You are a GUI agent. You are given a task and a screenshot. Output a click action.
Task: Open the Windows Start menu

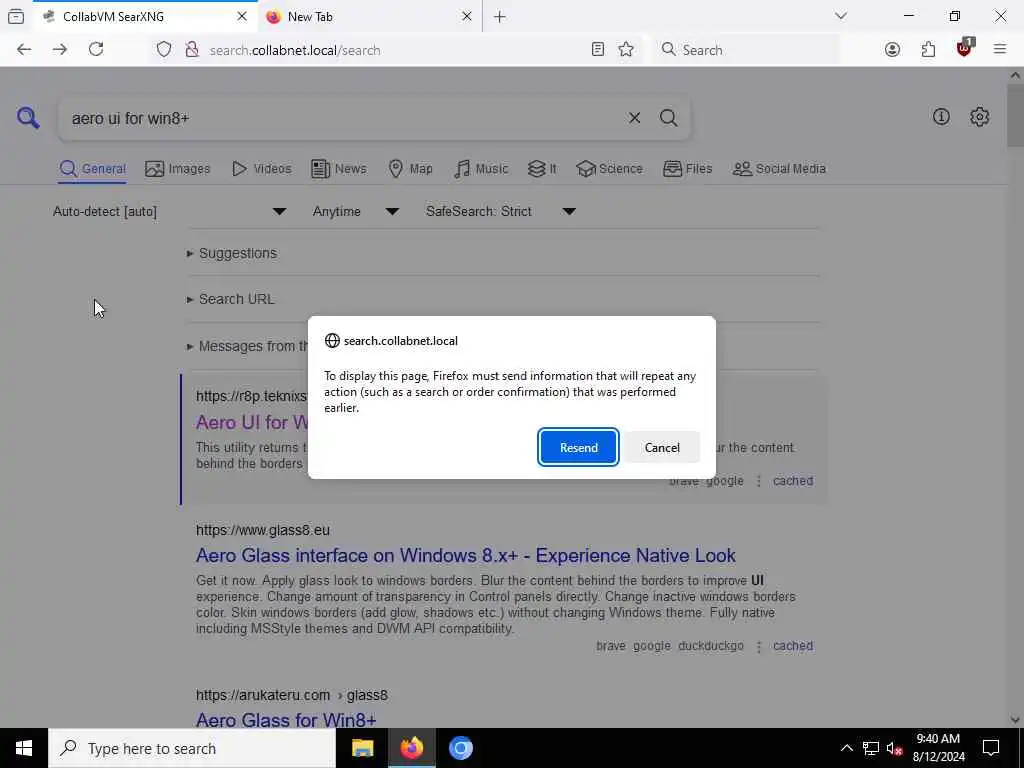coord(24,748)
